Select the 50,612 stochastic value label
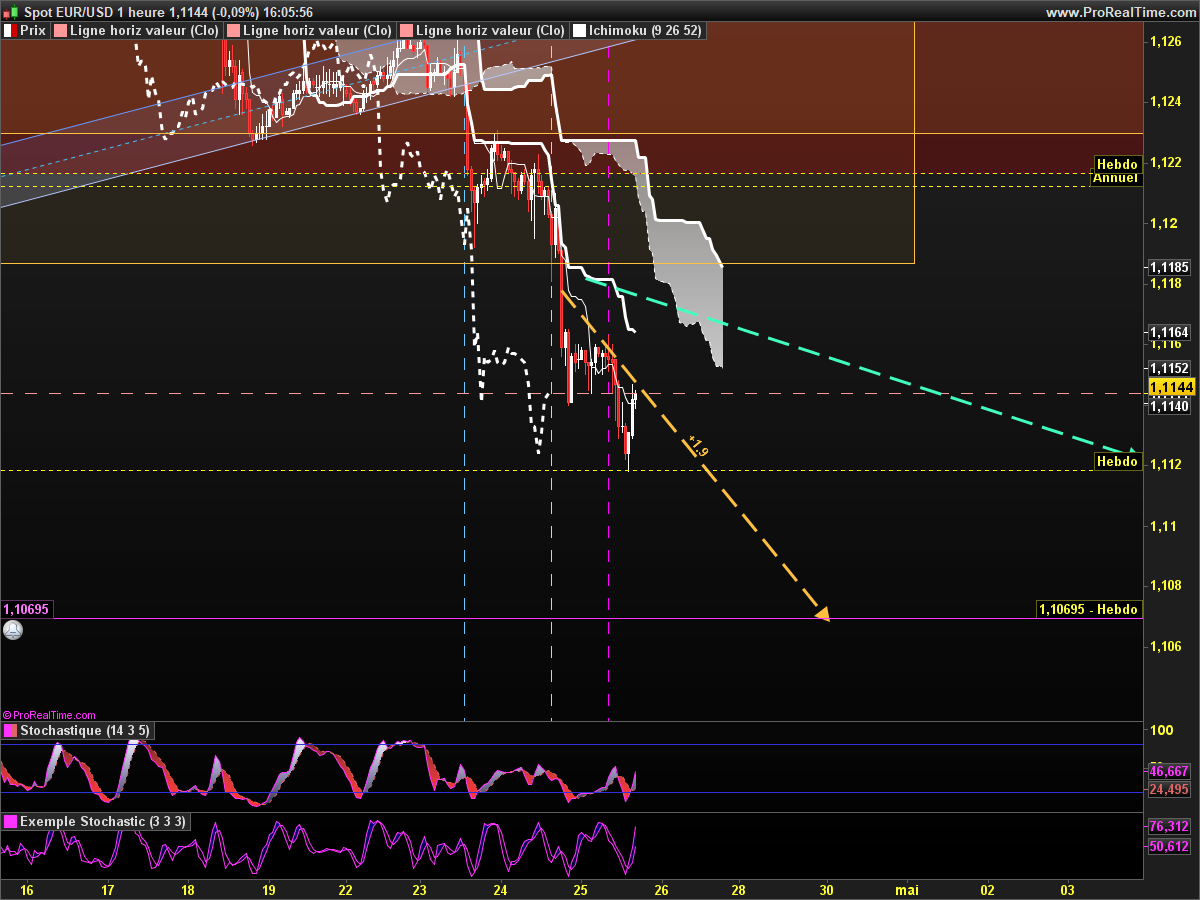1200x900 pixels. tap(1169, 846)
